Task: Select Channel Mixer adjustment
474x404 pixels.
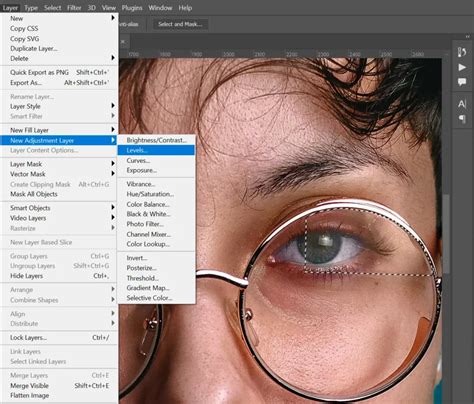Action: coord(156,234)
